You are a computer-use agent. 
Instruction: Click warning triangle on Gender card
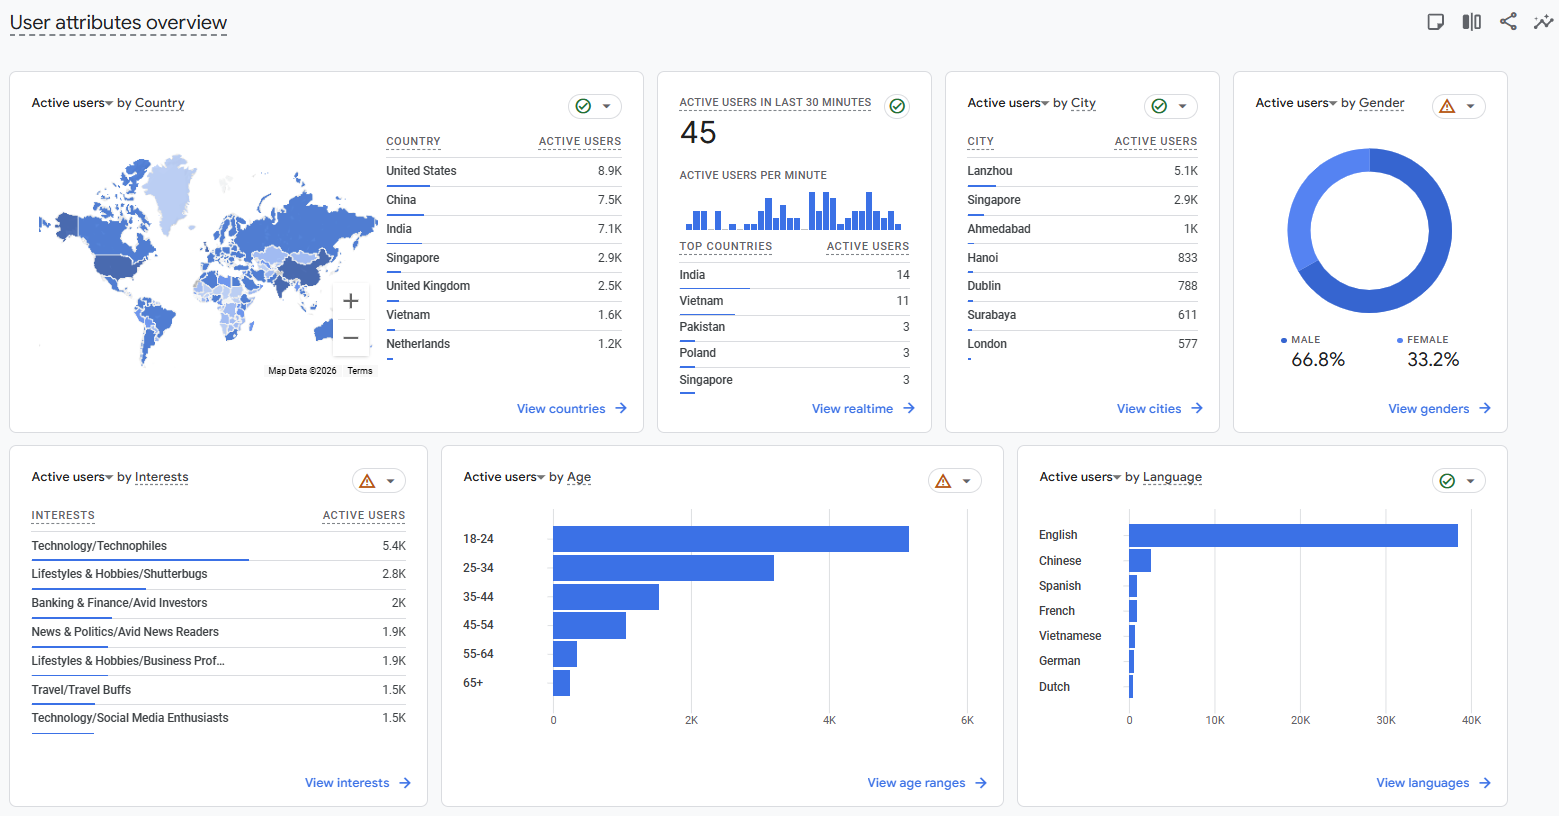tap(1447, 106)
